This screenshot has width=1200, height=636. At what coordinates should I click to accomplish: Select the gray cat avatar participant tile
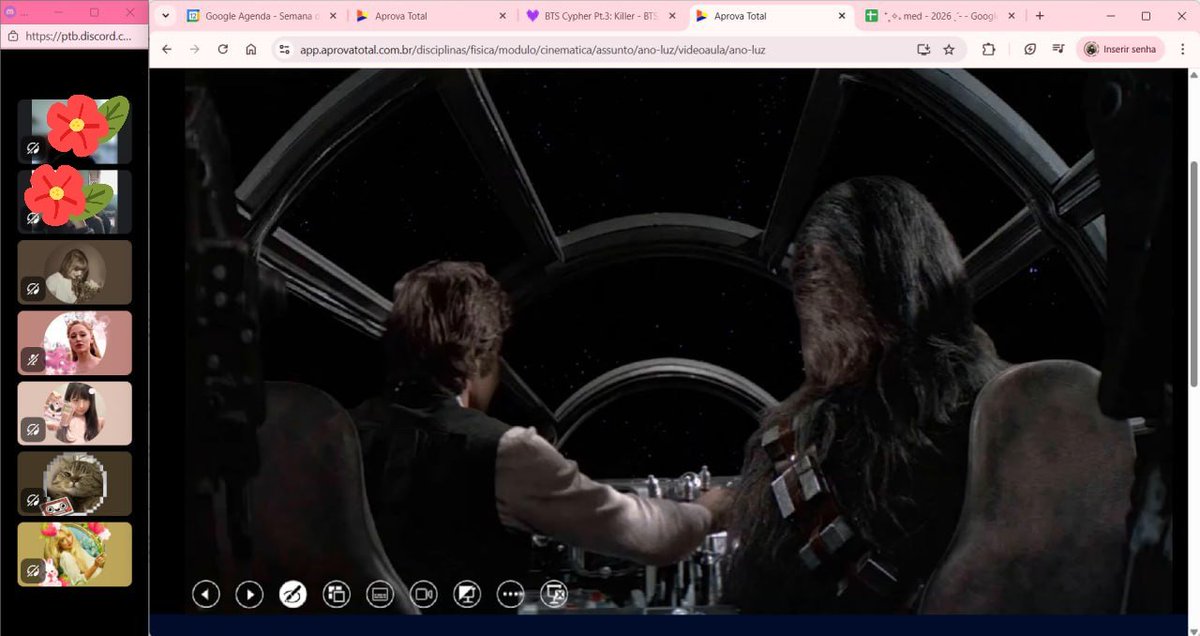pyautogui.click(x=75, y=484)
